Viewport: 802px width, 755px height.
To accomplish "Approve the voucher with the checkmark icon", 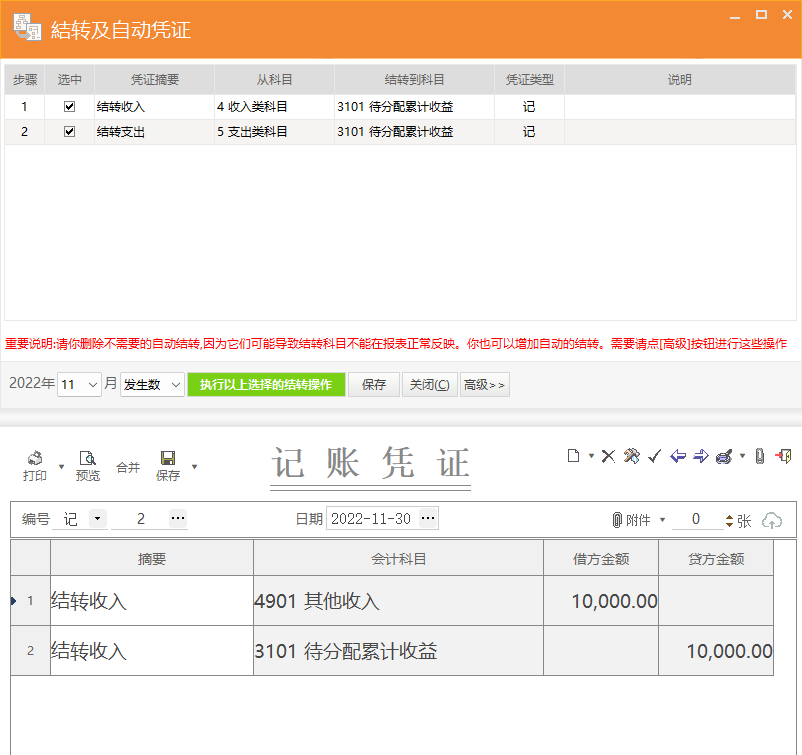I will 655,456.
